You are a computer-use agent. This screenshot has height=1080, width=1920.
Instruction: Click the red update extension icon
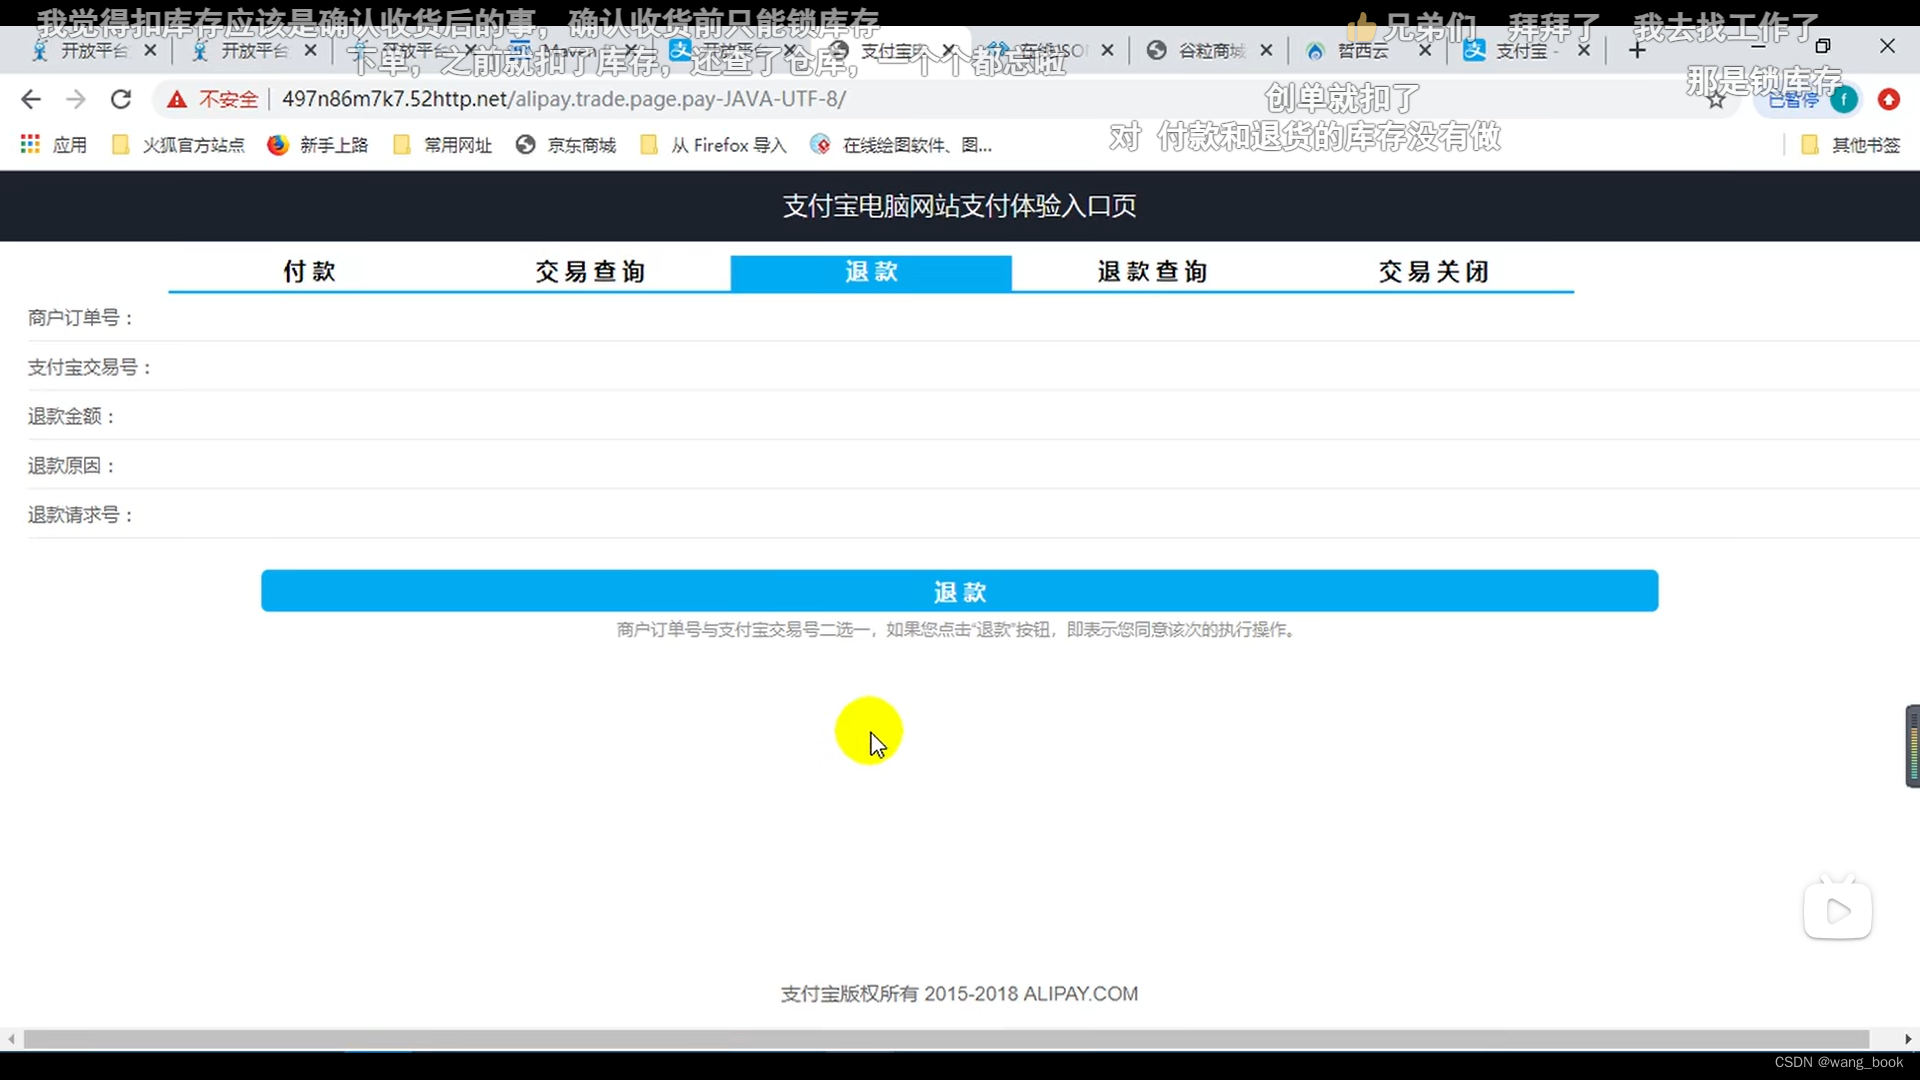[1889, 99]
